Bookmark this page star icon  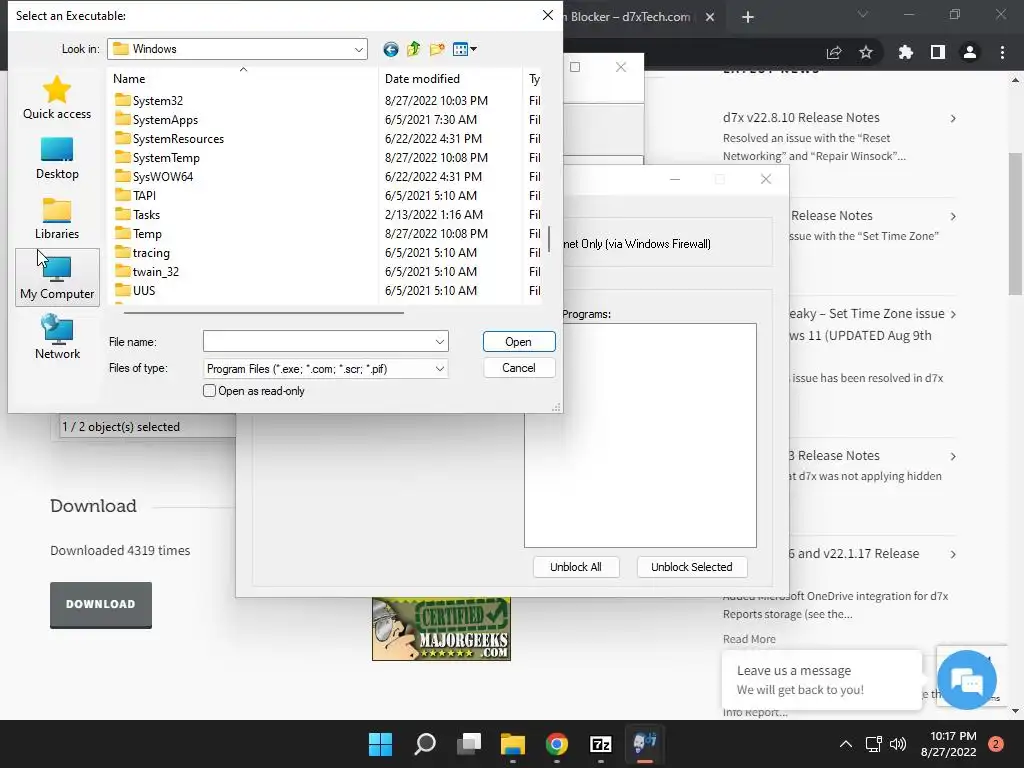point(865,52)
